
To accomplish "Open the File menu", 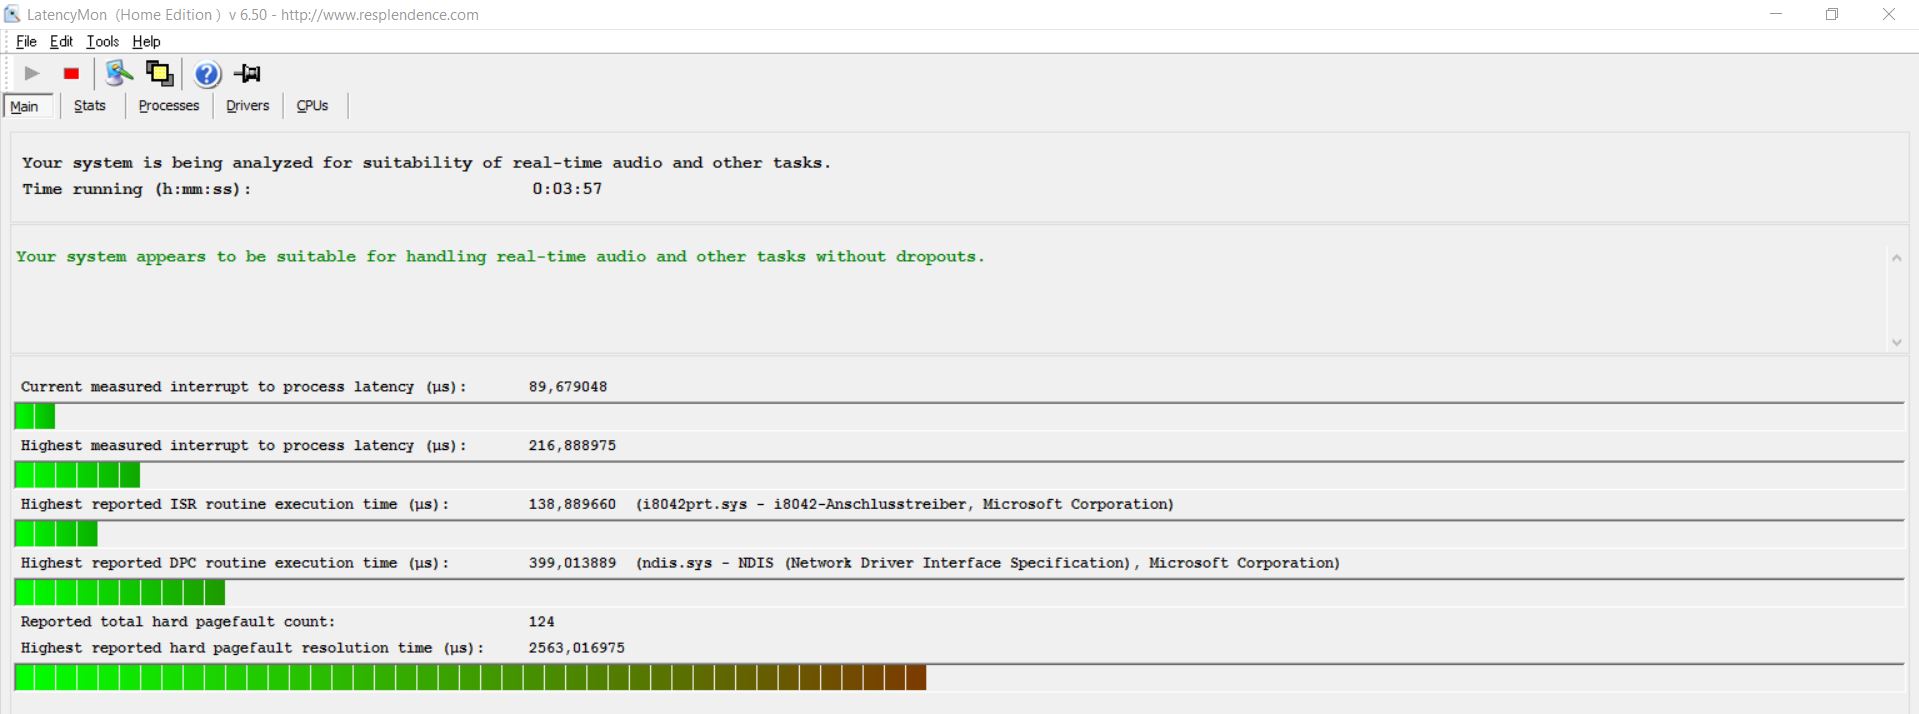I will click(26, 41).
